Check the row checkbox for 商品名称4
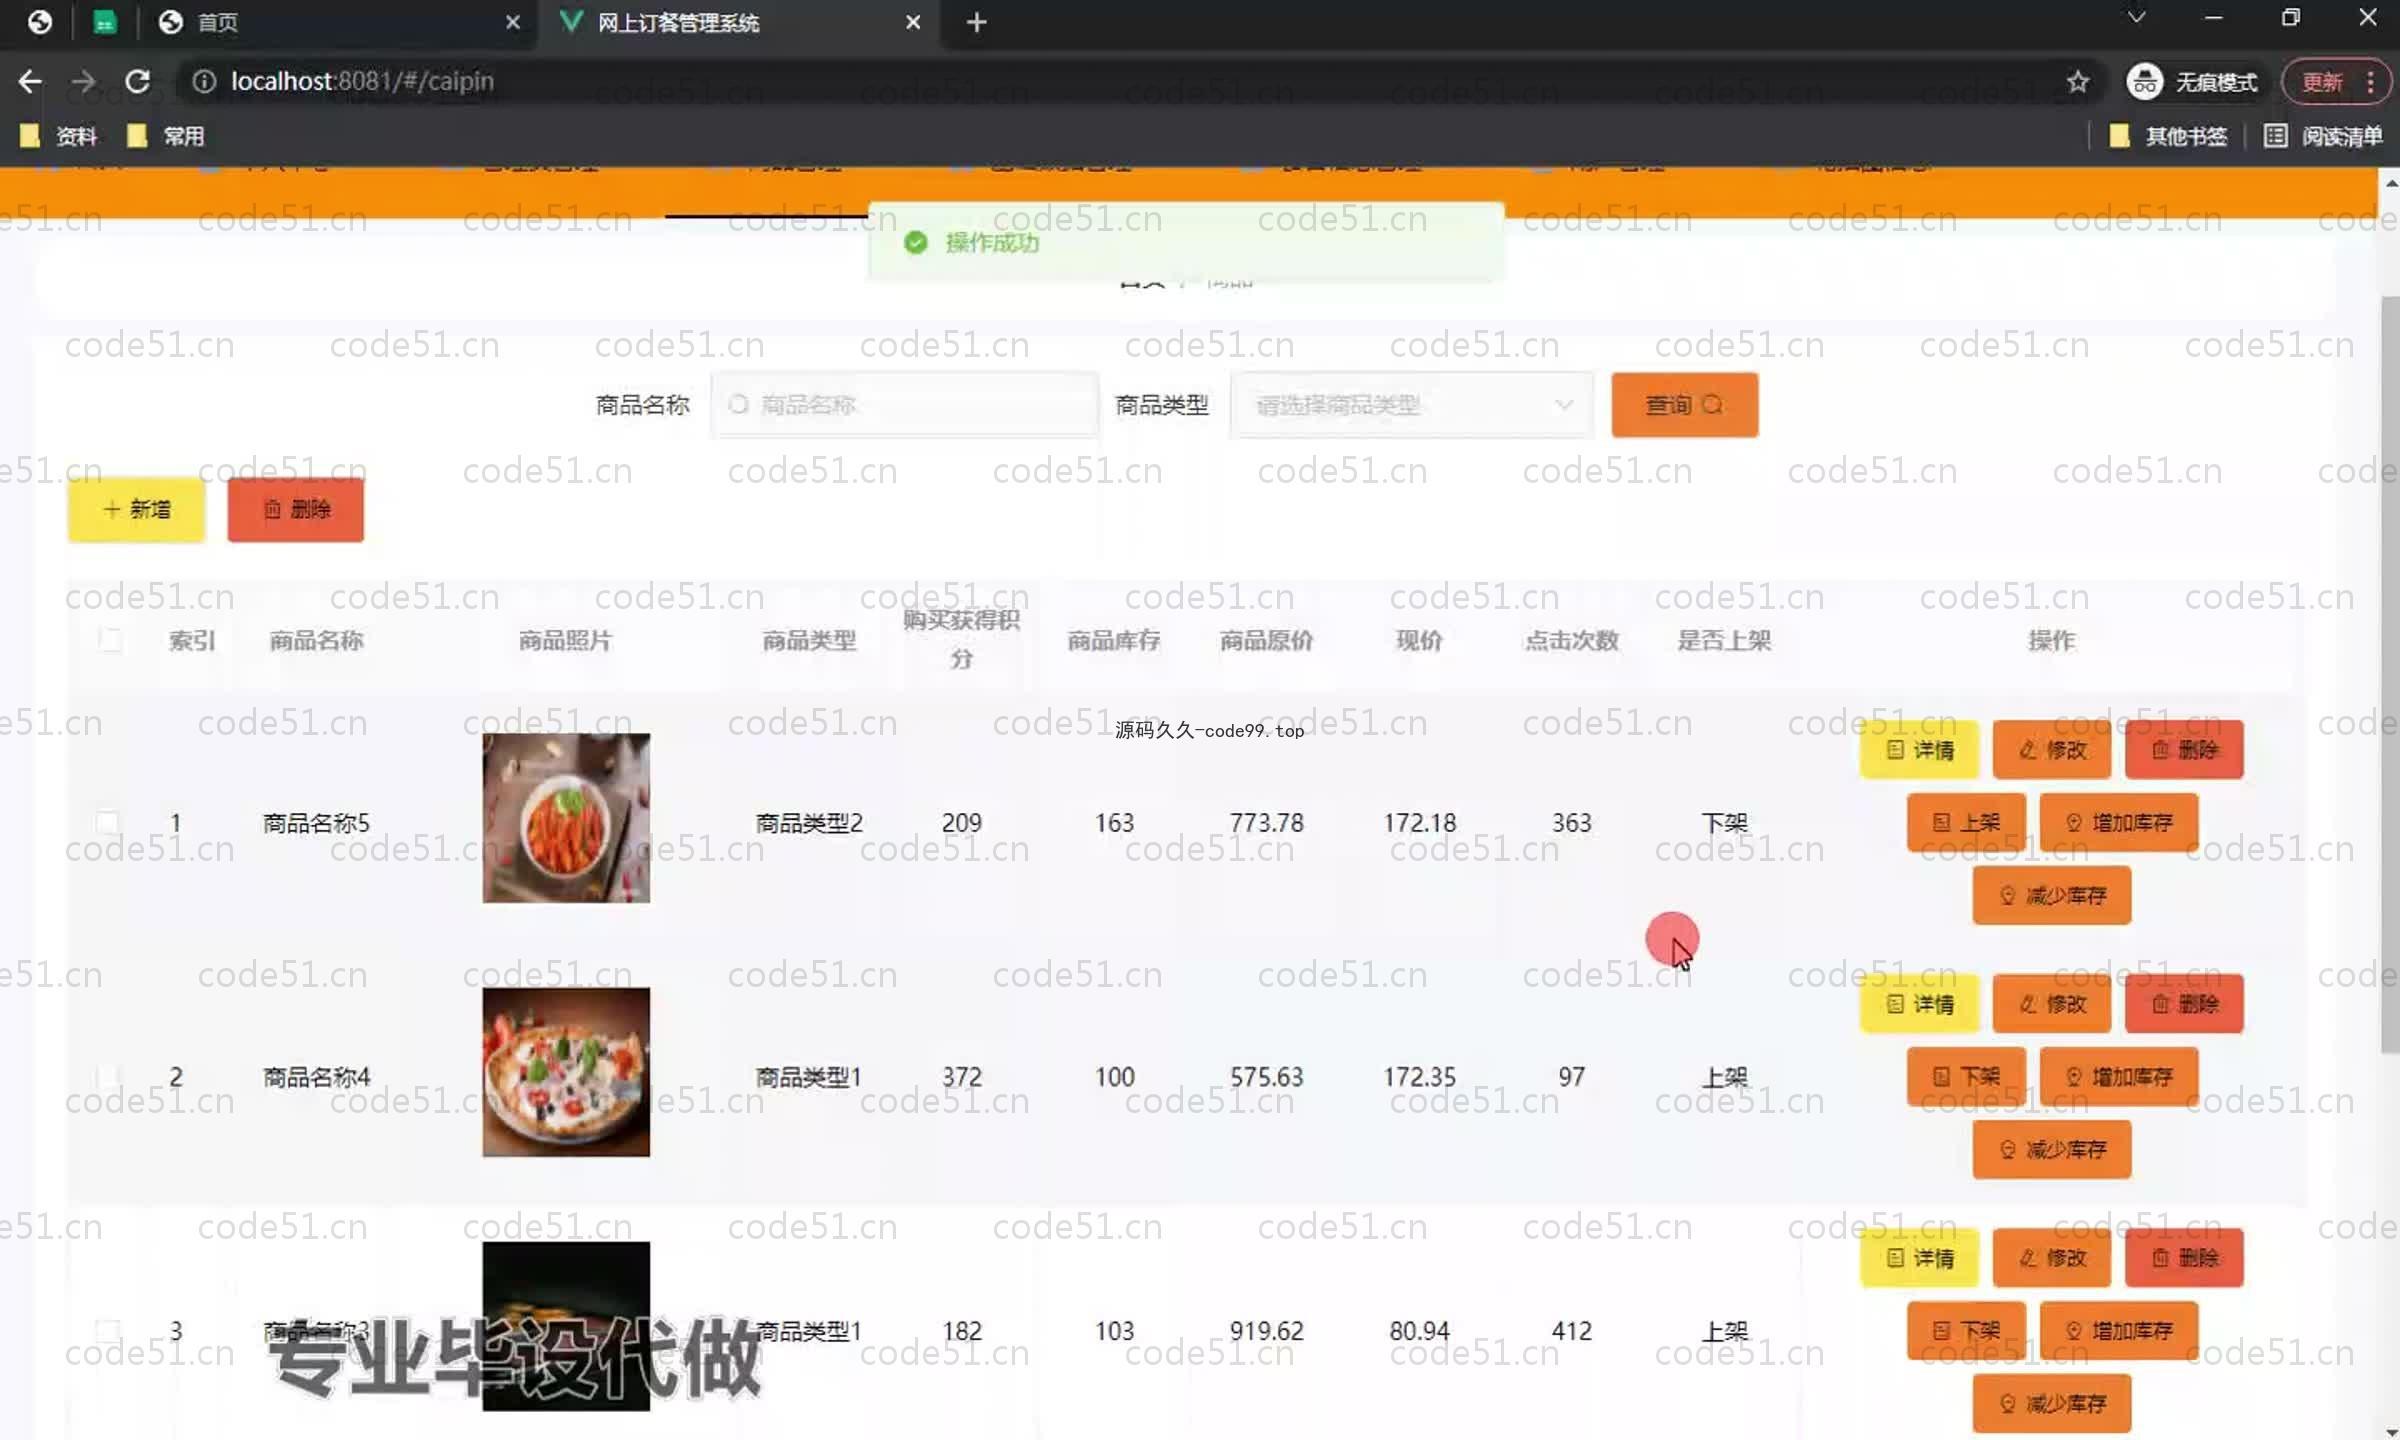2400x1440 pixels. [108, 1076]
